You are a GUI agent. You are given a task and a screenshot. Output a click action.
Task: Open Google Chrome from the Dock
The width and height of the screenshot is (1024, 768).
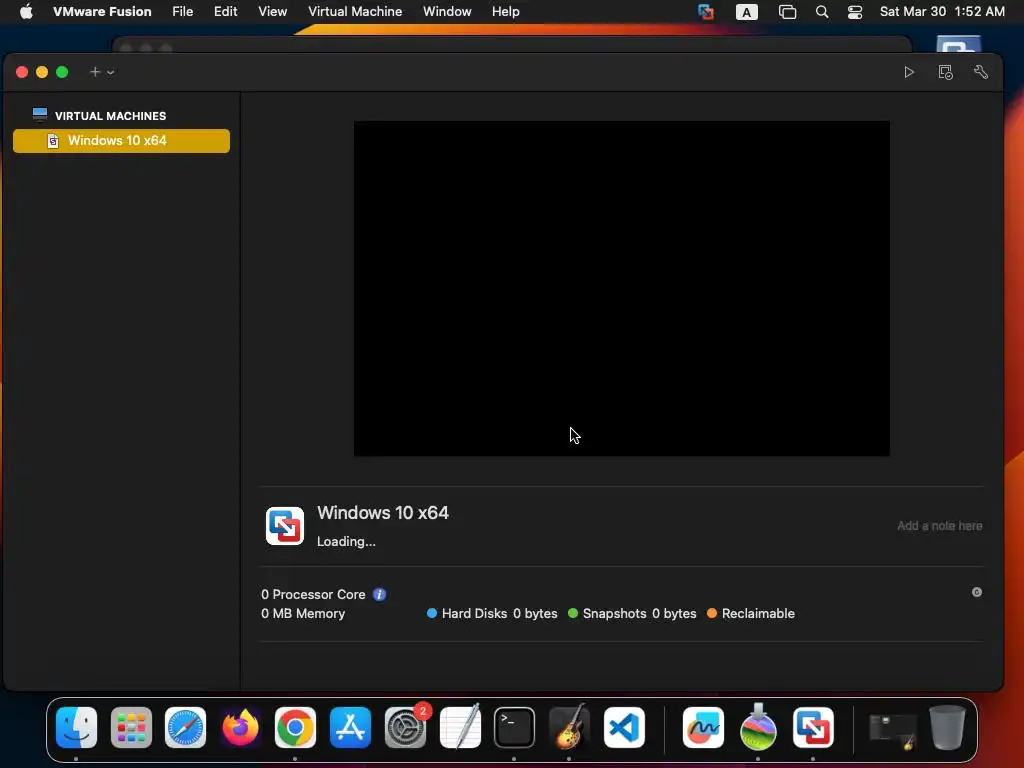click(295, 728)
